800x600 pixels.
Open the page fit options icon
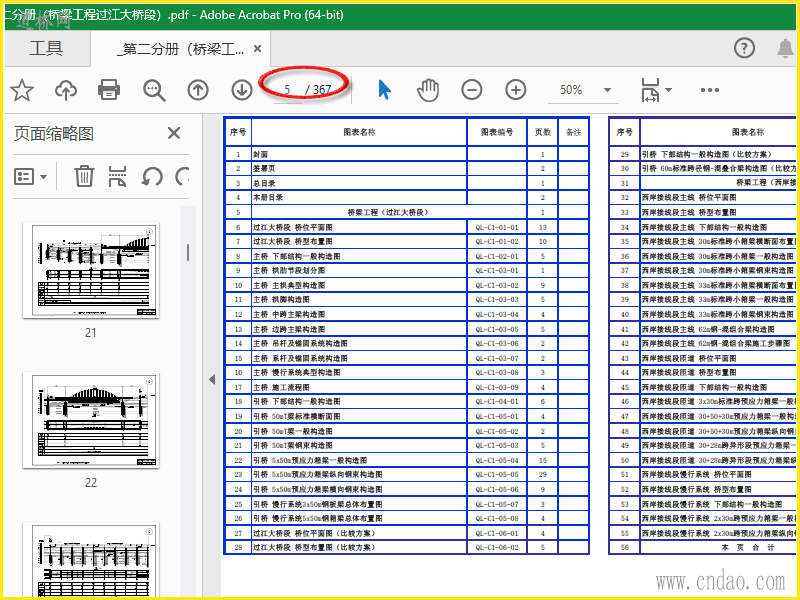650,90
